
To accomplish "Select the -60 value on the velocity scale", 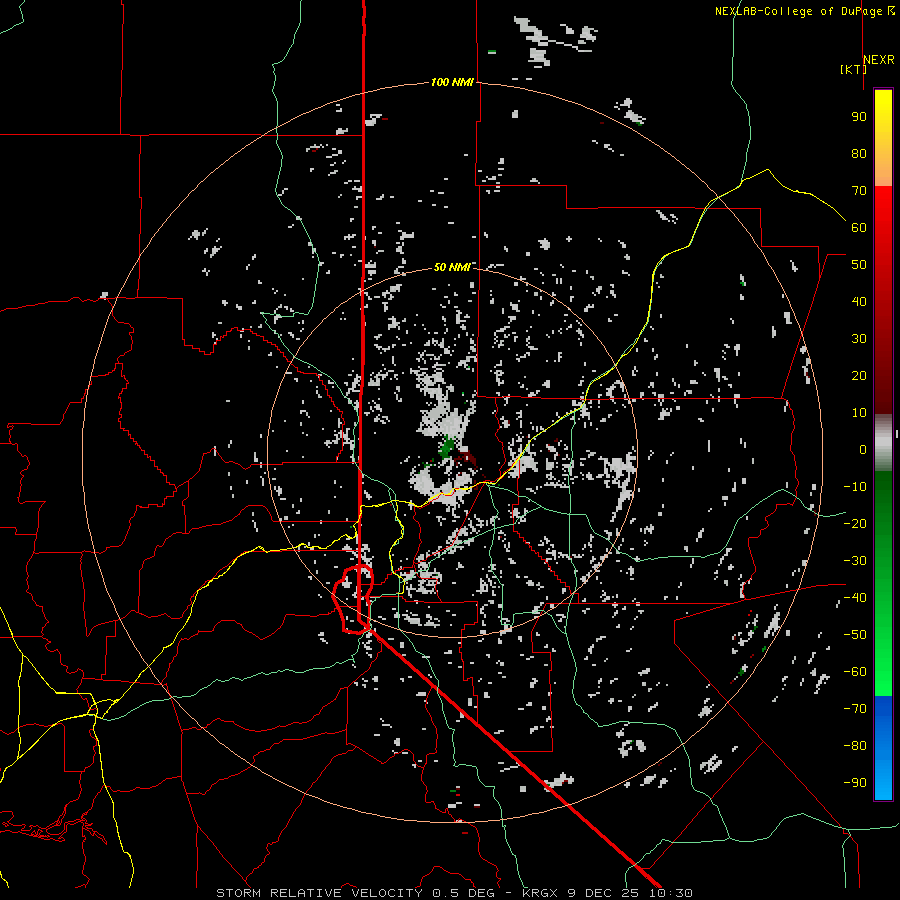I will 855,672.
